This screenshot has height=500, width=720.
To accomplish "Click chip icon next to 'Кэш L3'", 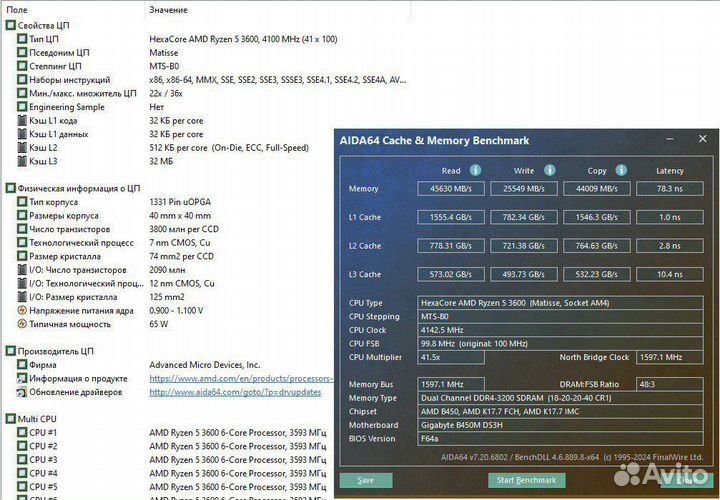I will 22,161.
